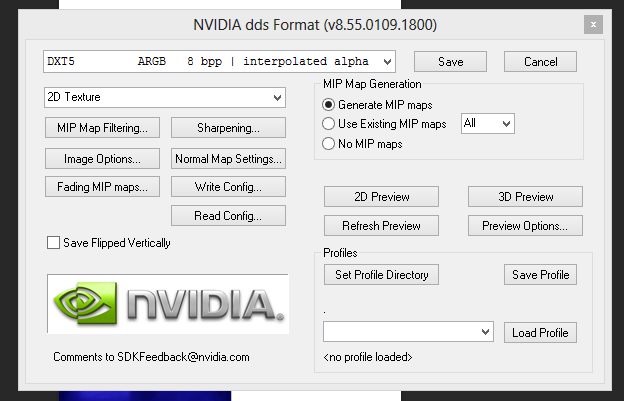Viewport: 624px width, 401px height.
Task: Click the Cancel button
Action: point(540,62)
